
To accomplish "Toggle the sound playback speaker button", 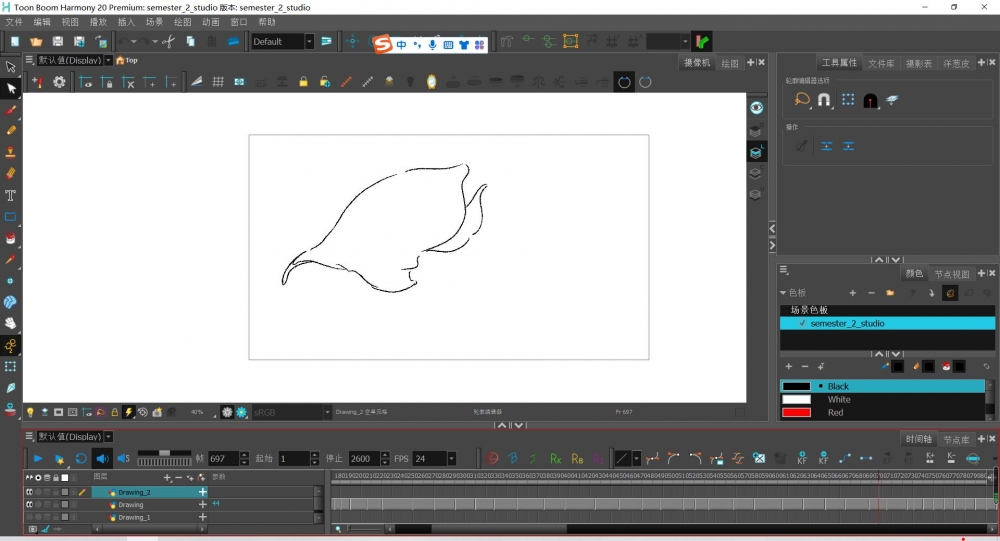I will (x=102, y=459).
